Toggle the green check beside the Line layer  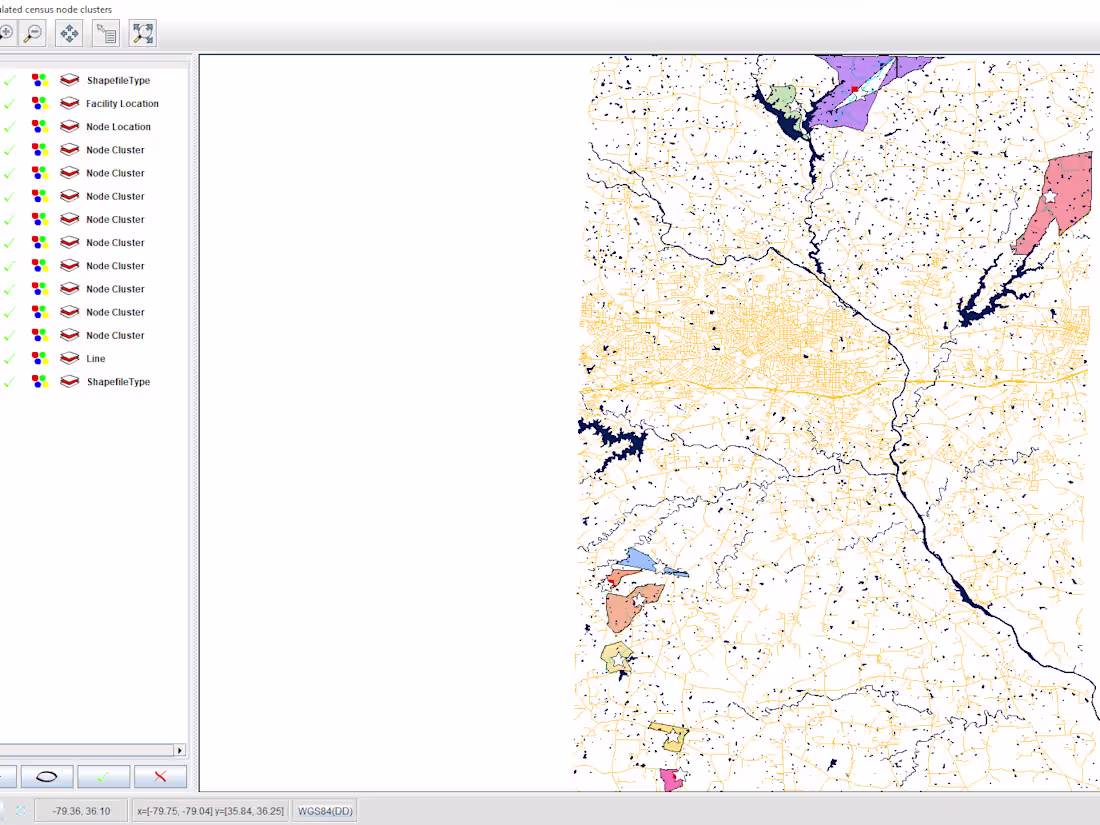pos(9,358)
